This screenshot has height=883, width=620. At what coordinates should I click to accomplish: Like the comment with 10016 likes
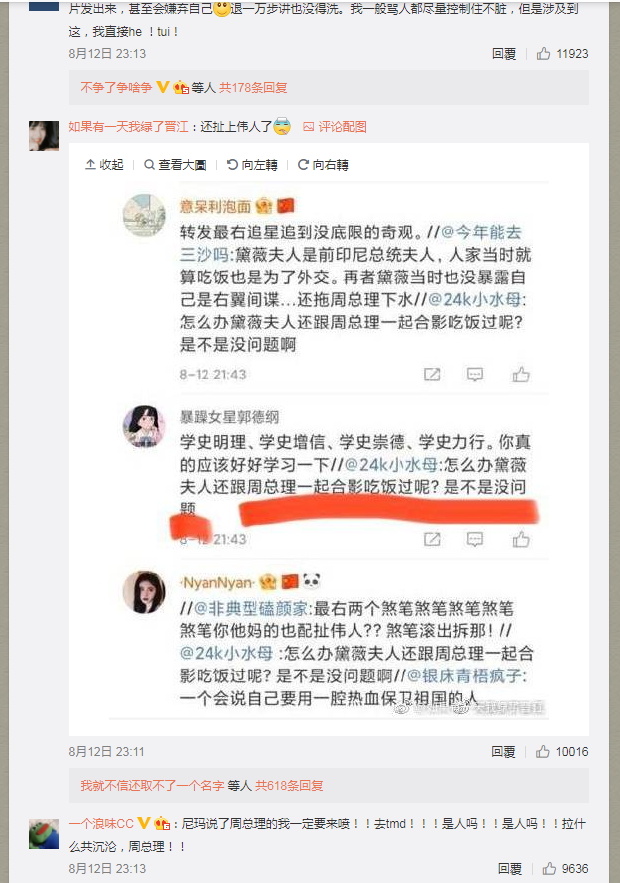click(562, 751)
